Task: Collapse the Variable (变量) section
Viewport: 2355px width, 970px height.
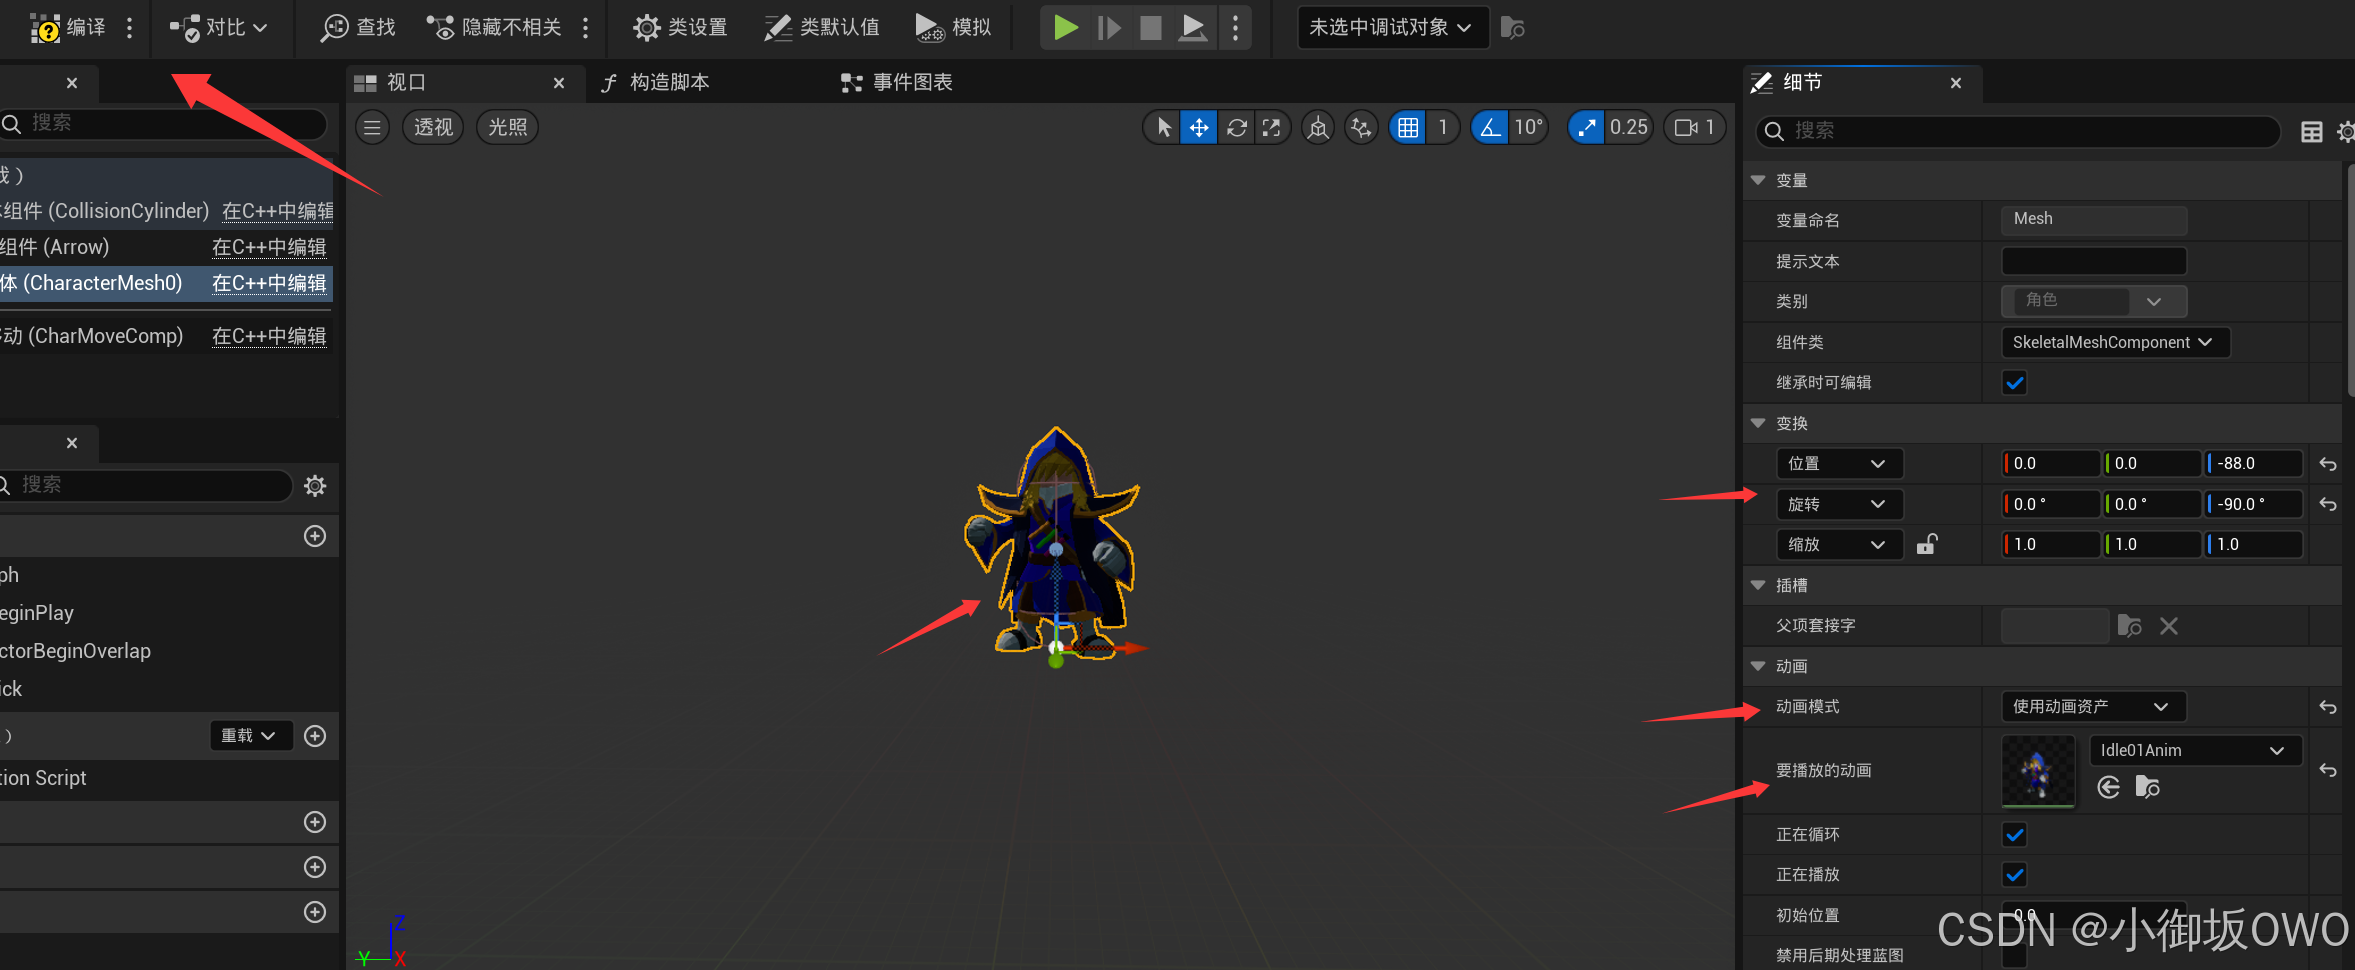Action: point(1758,180)
